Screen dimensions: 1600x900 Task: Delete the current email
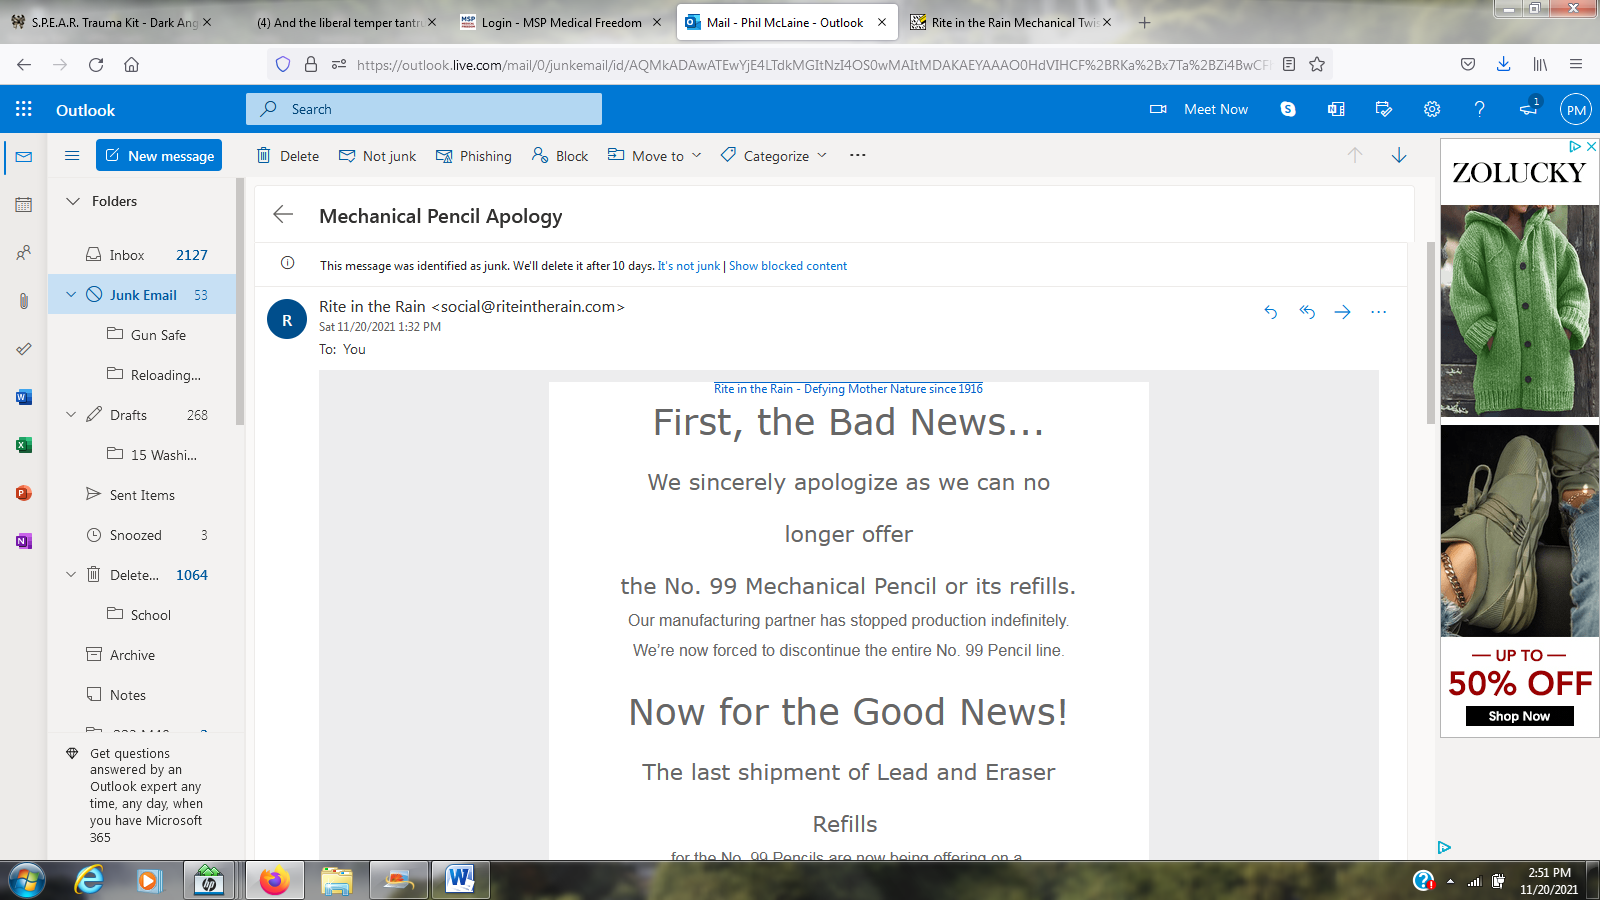(x=288, y=155)
